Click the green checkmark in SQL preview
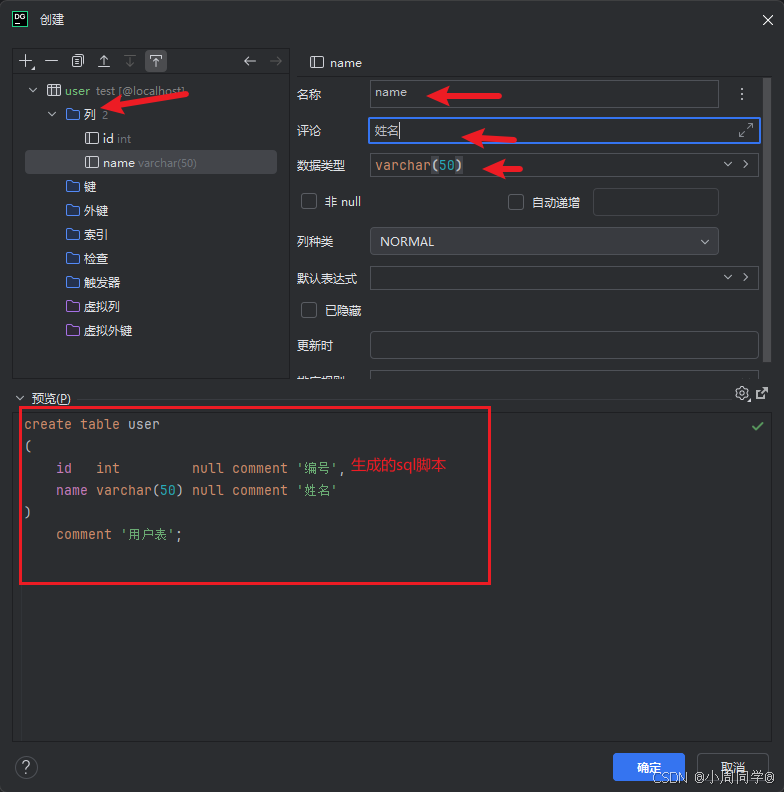This screenshot has width=784, height=792. (x=757, y=426)
